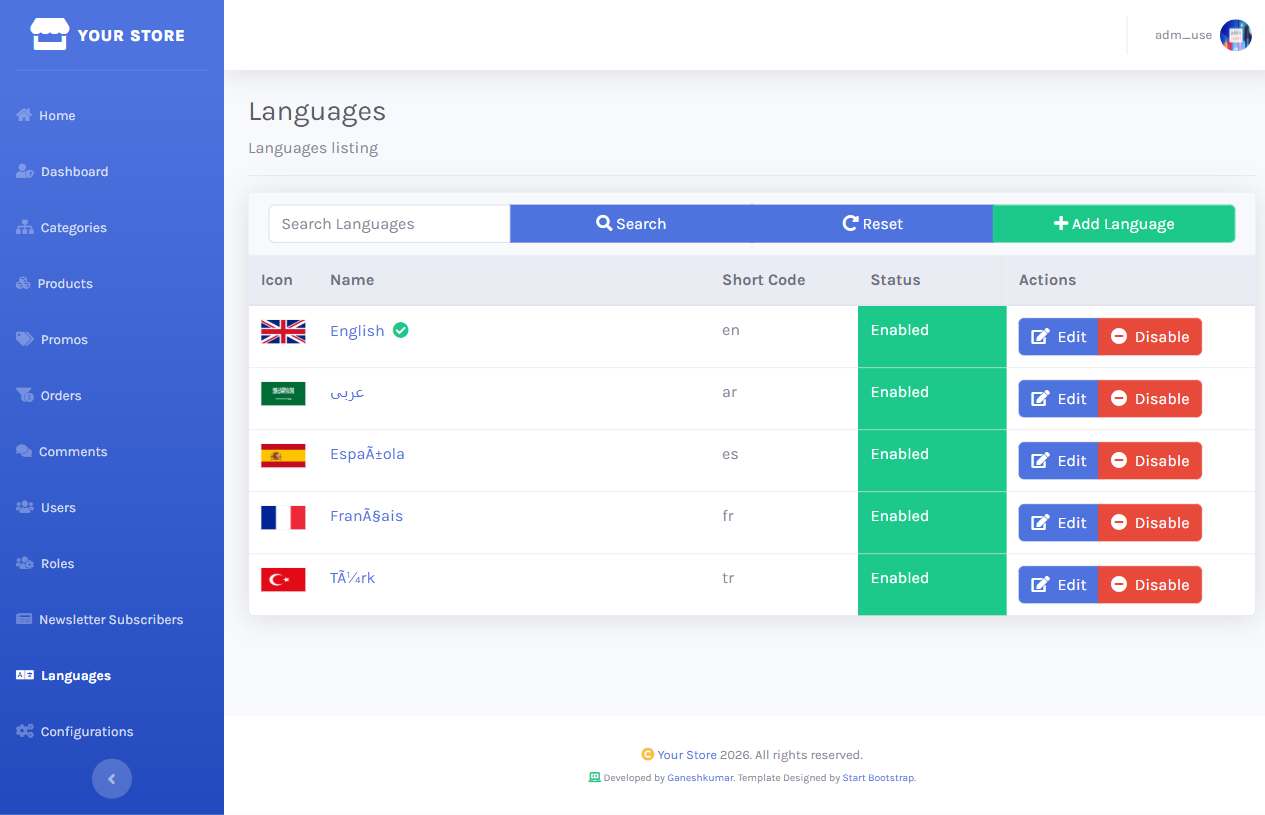Click the laptop icon in footer
This screenshot has width=1265, height=815.
click(595, 777)
